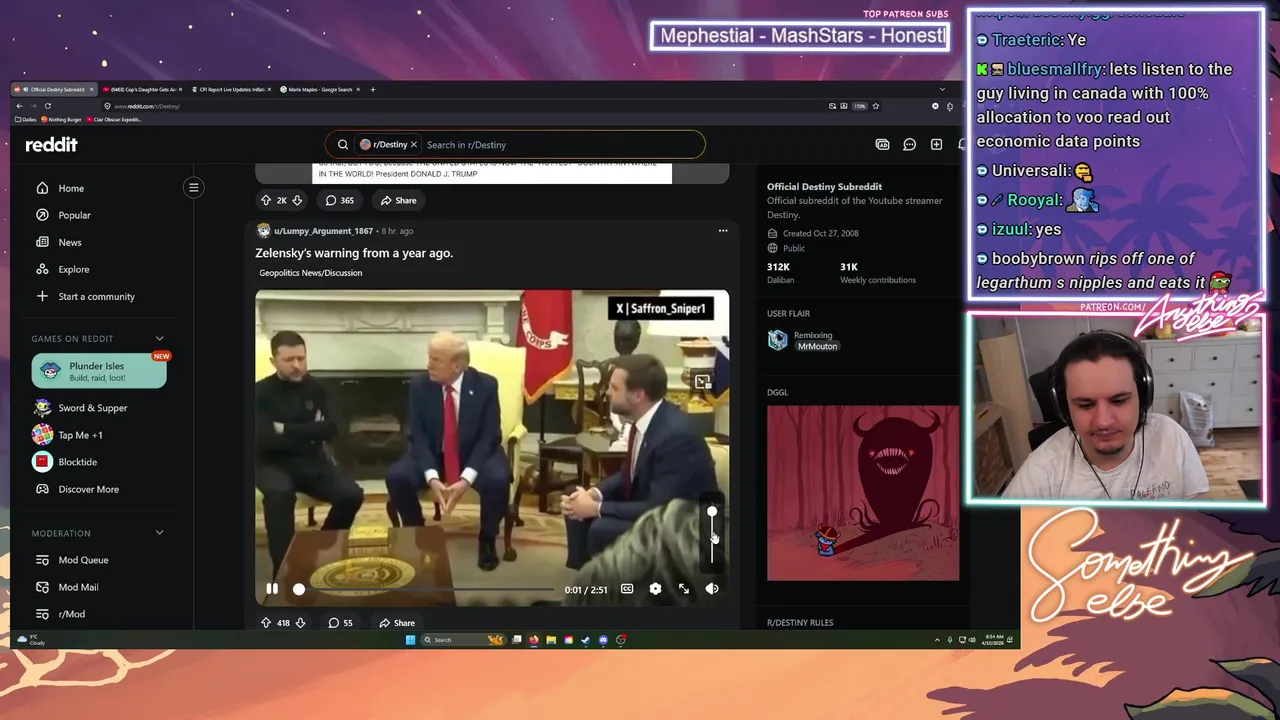Adjust the vertical video volume slider
The height and width of the screenshot is (720, 1280).
(x=712, y=537)
